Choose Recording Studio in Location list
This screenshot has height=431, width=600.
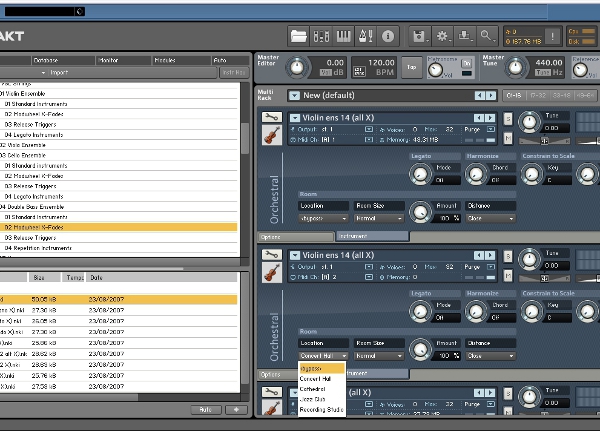coord(322,410)
